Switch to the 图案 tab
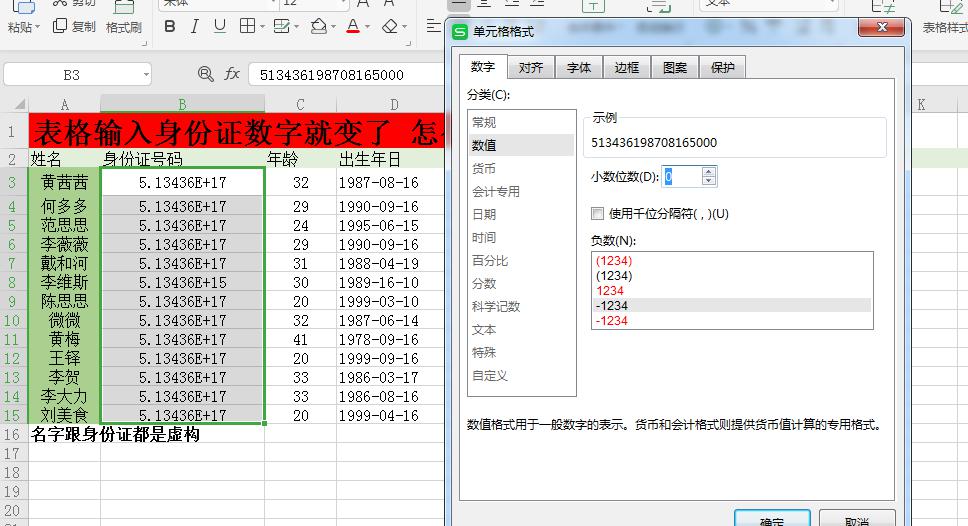 (675, 67)
